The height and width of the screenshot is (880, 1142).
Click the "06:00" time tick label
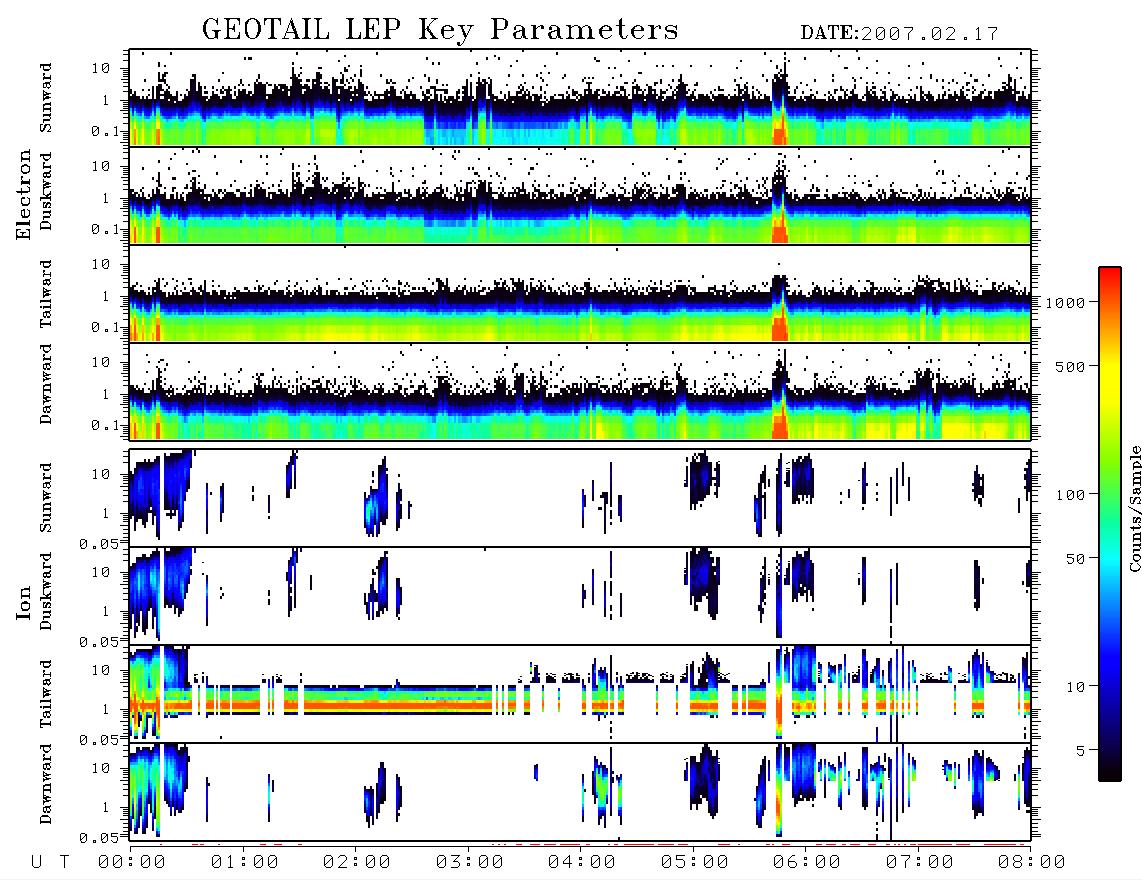click(x=807, y=863)
